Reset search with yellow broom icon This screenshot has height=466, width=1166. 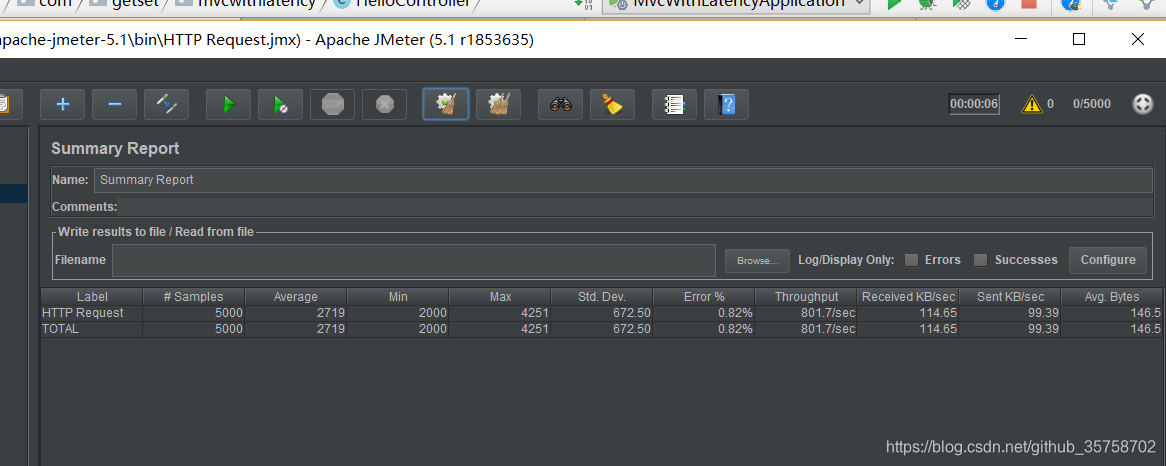[x=613, y=105]
